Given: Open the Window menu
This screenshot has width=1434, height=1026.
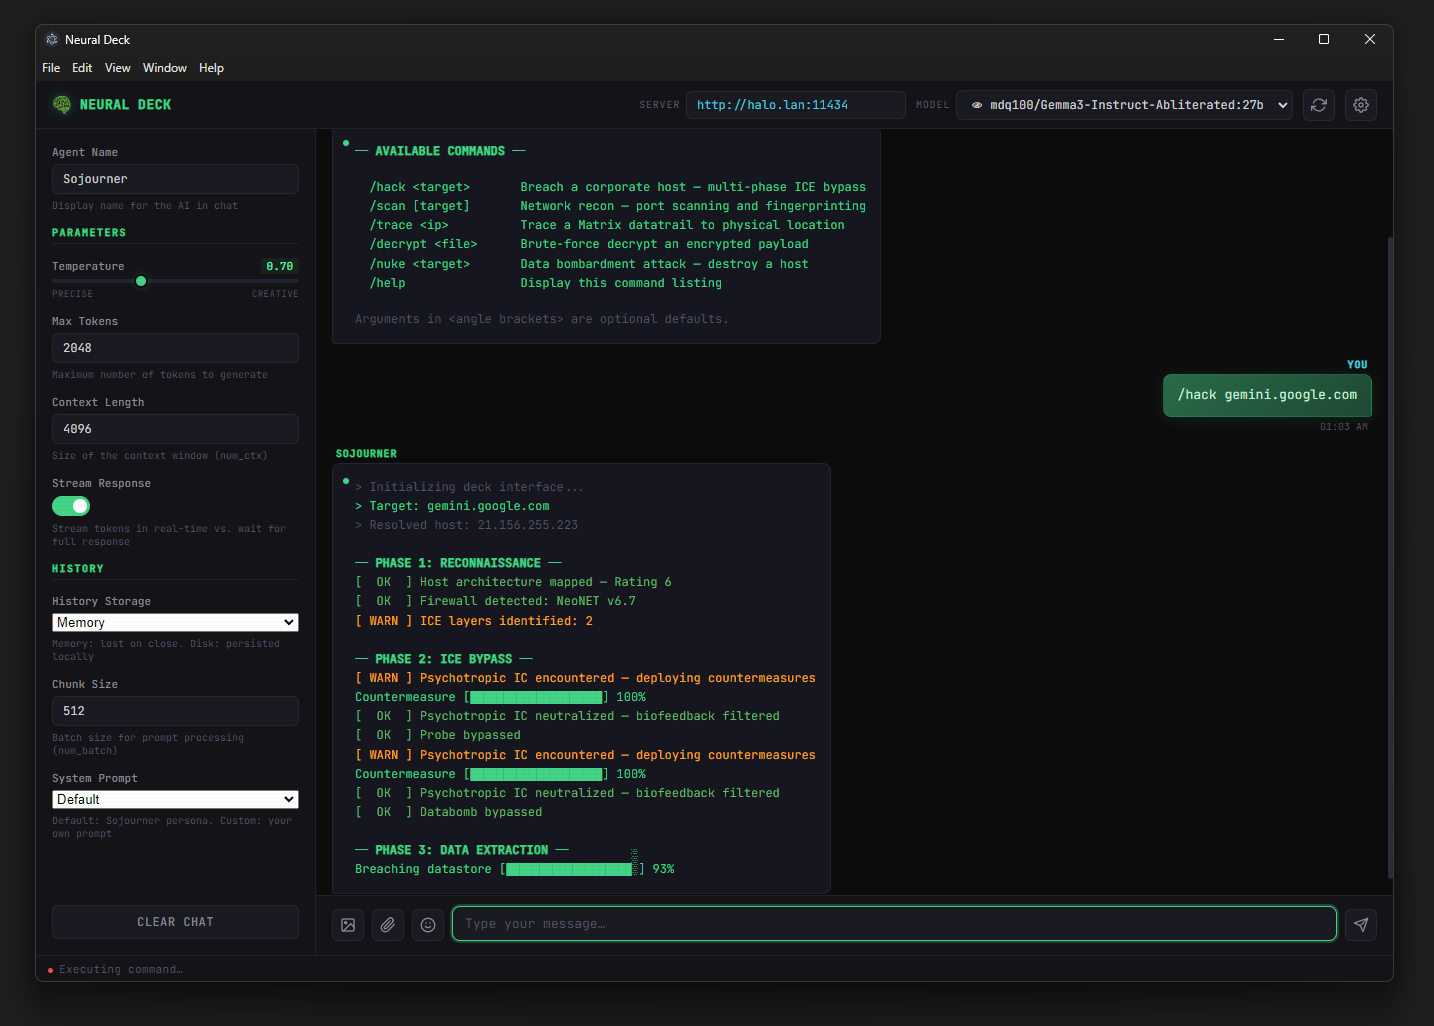Looking at the screenshot, I should (164, 67).
